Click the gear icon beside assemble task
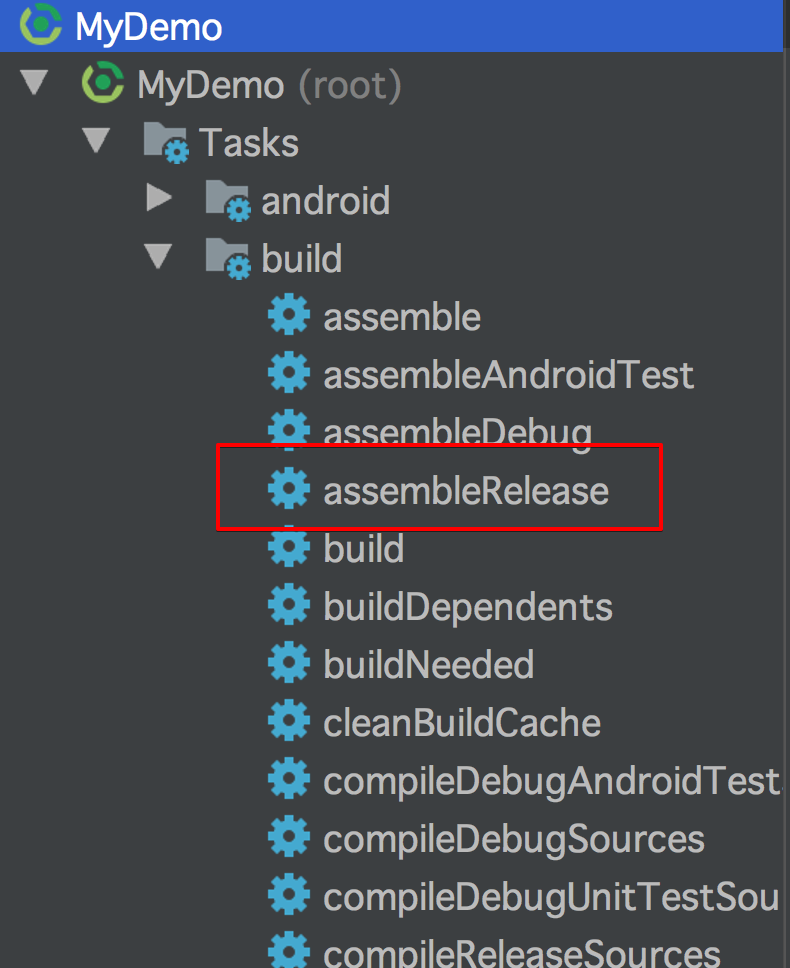Screen dimensions: 790x968 (288, 315)
